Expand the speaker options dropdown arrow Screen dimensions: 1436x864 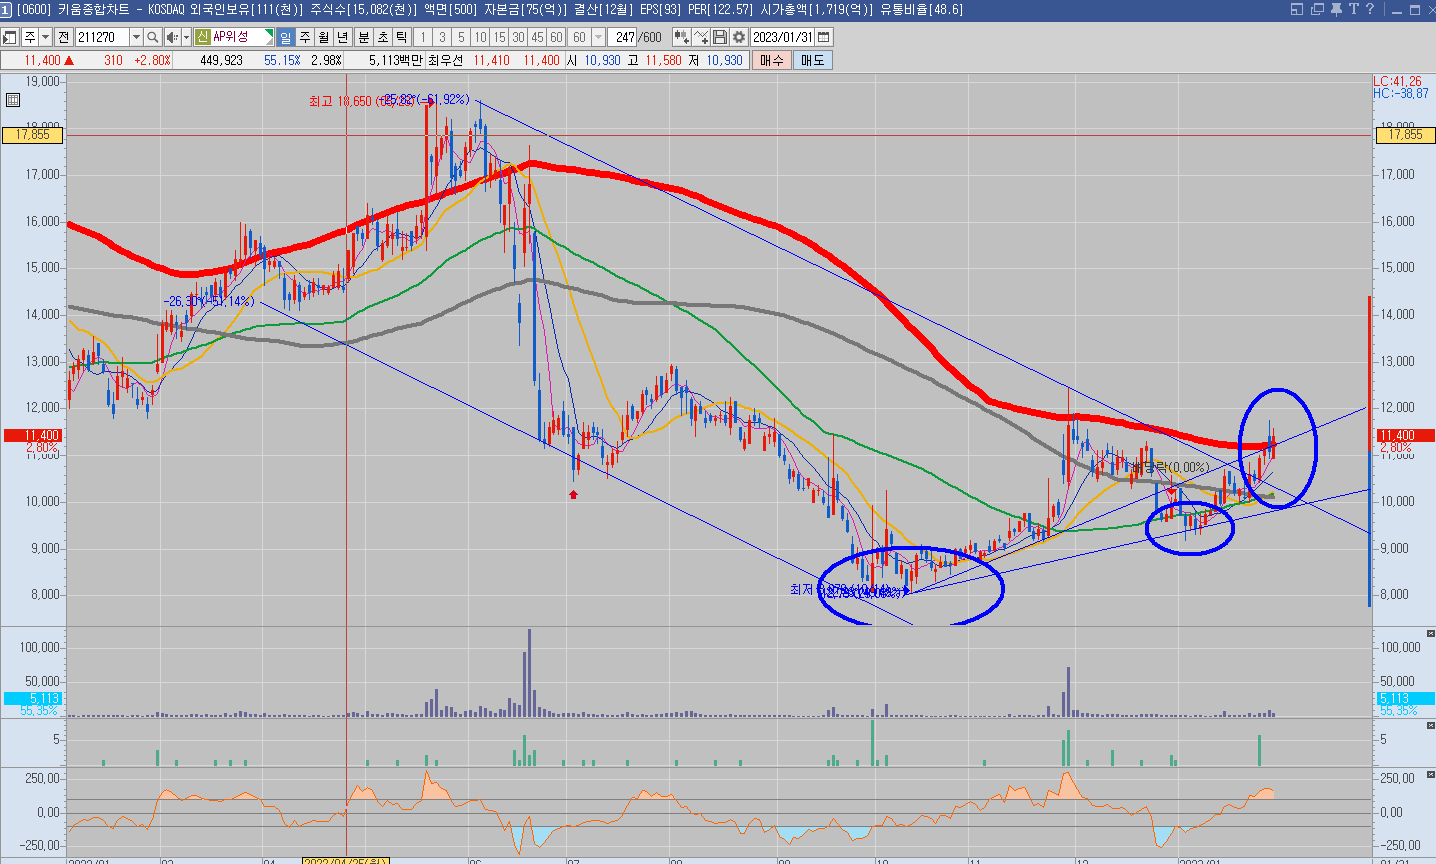pos(186,37)
